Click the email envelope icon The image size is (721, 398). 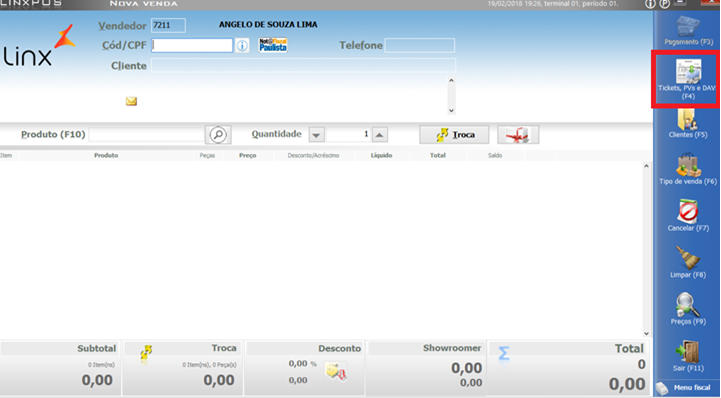coord(132,101)
